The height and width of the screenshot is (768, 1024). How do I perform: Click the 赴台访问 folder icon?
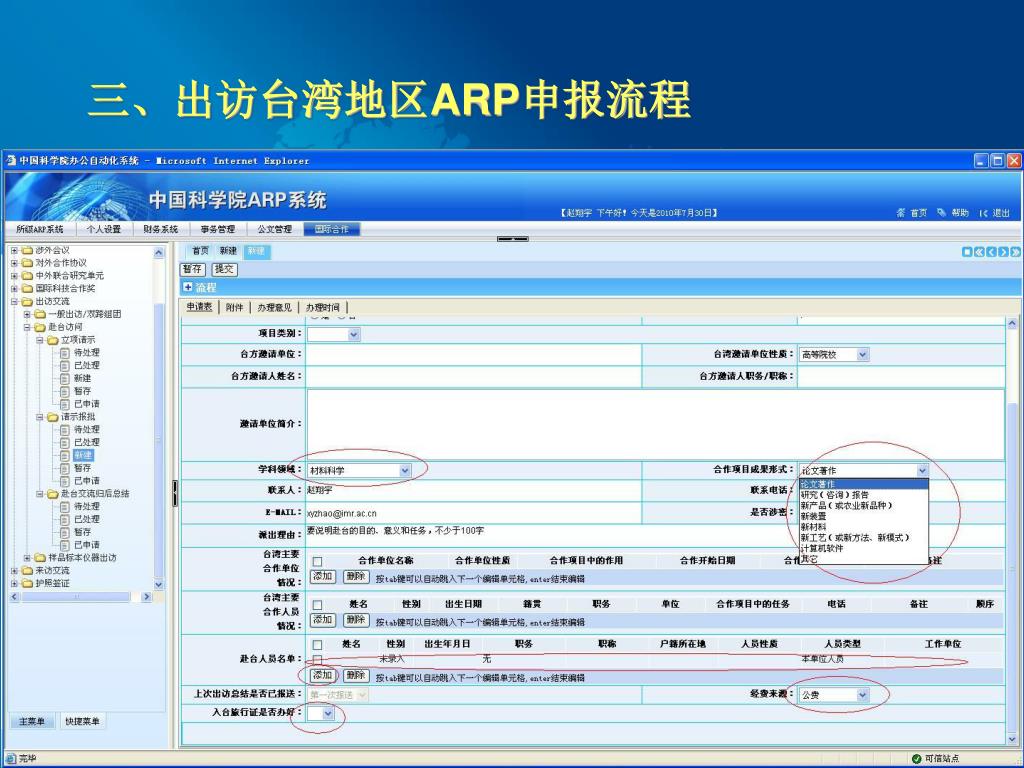point(40,327)
